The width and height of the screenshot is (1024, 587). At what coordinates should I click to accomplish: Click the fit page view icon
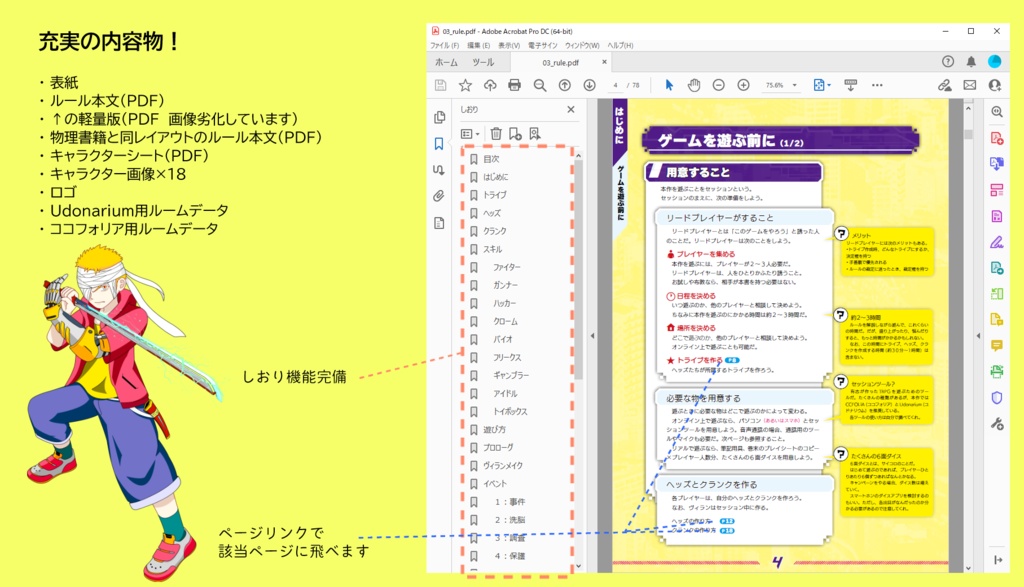(x=818, y=86)
